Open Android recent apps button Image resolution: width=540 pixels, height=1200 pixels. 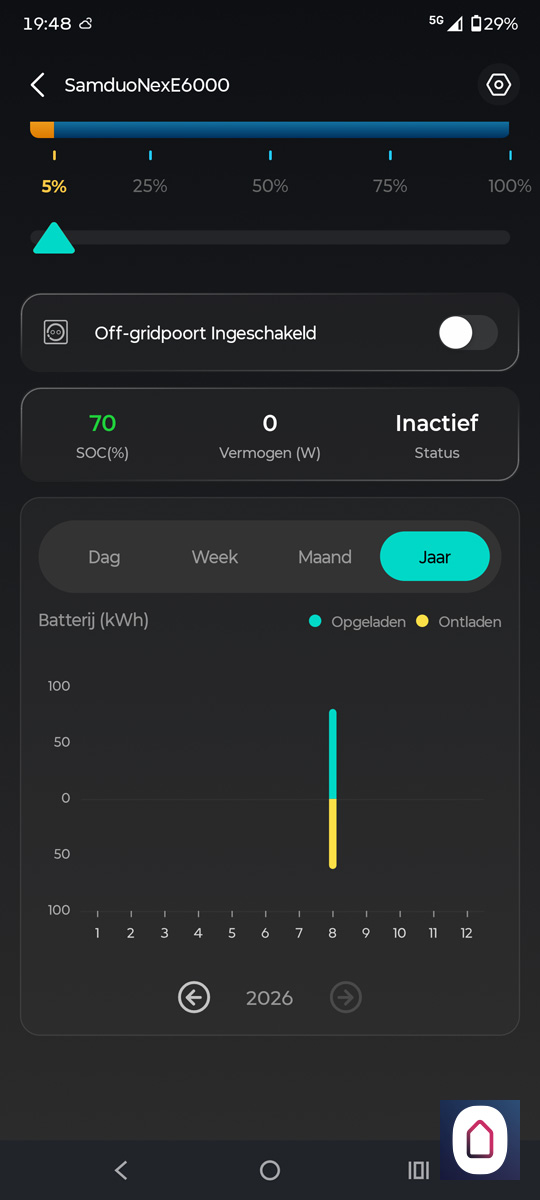(419, 1170)
